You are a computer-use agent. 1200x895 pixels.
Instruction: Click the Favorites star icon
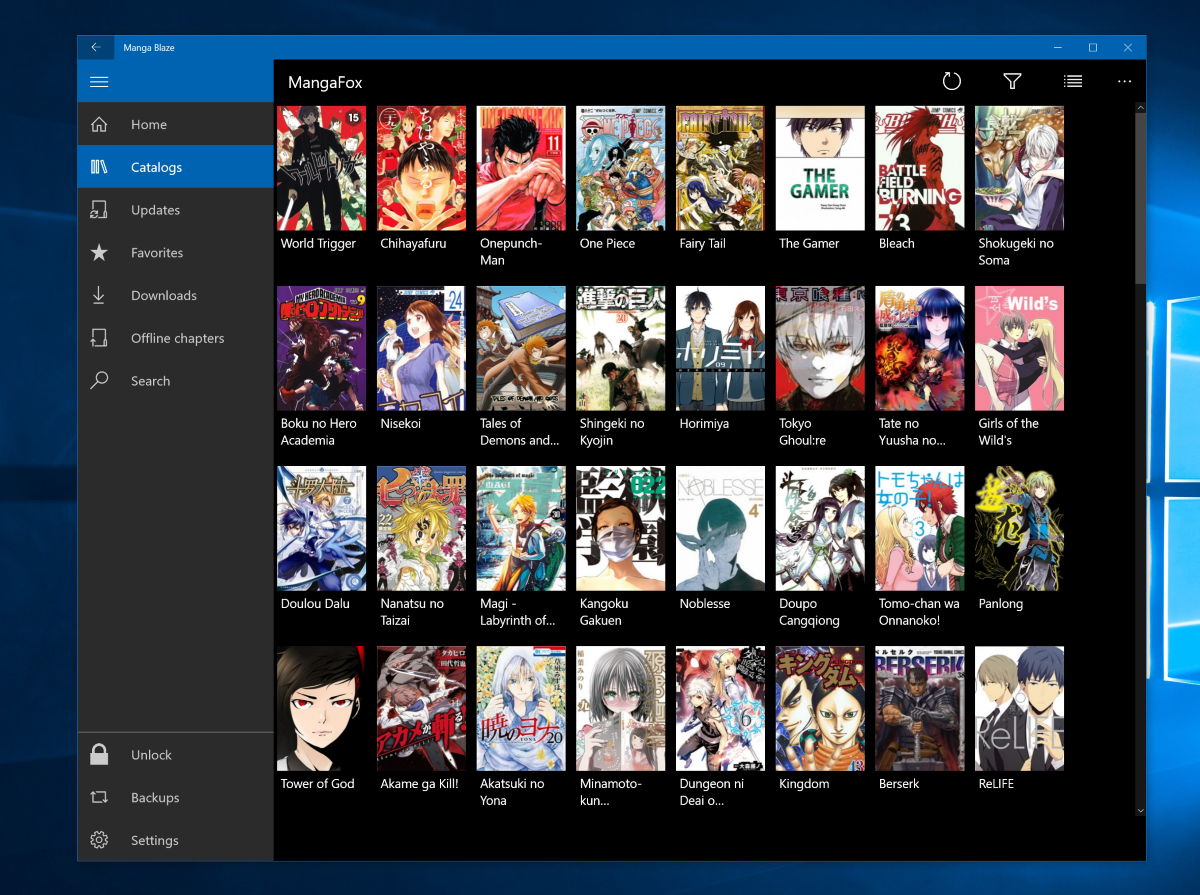tap(99, 253)
